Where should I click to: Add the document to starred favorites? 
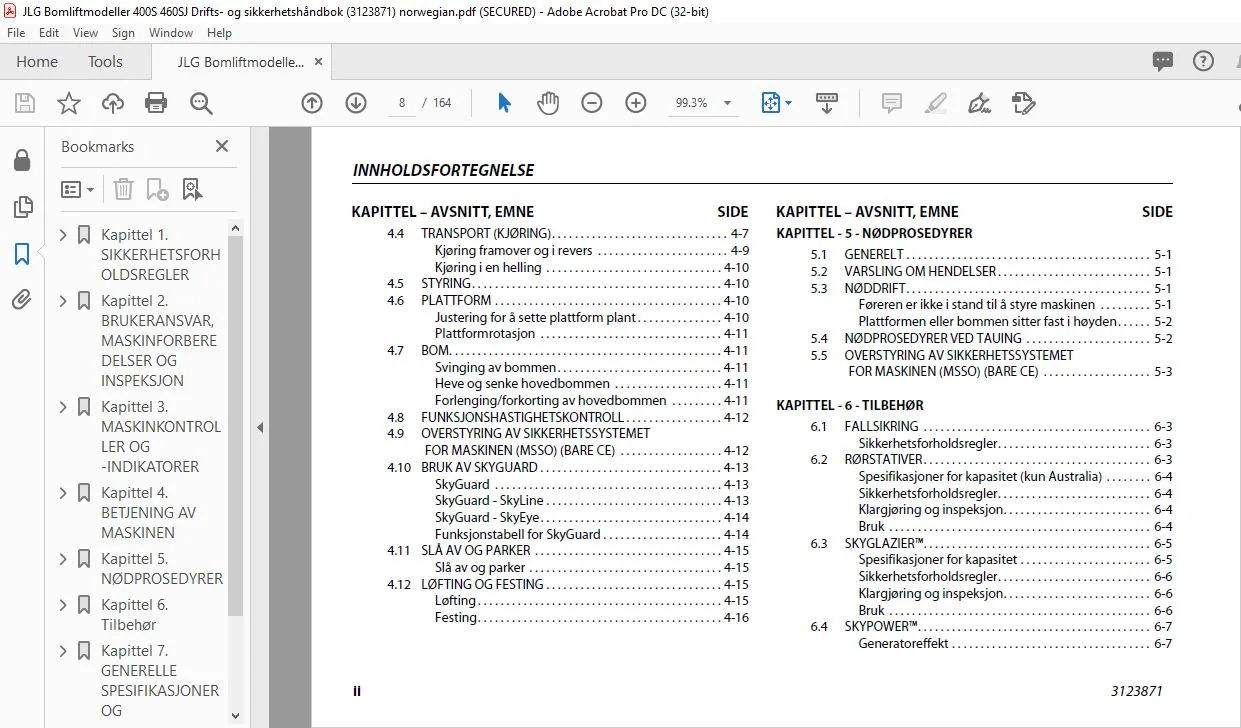click(x=68, y=103)
